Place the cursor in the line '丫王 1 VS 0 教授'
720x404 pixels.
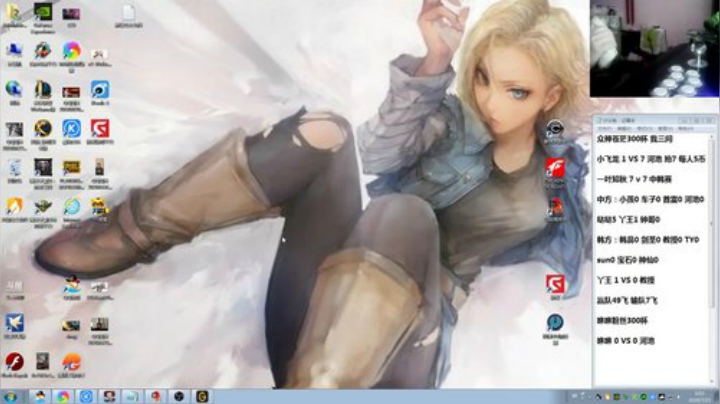[625, 280]
